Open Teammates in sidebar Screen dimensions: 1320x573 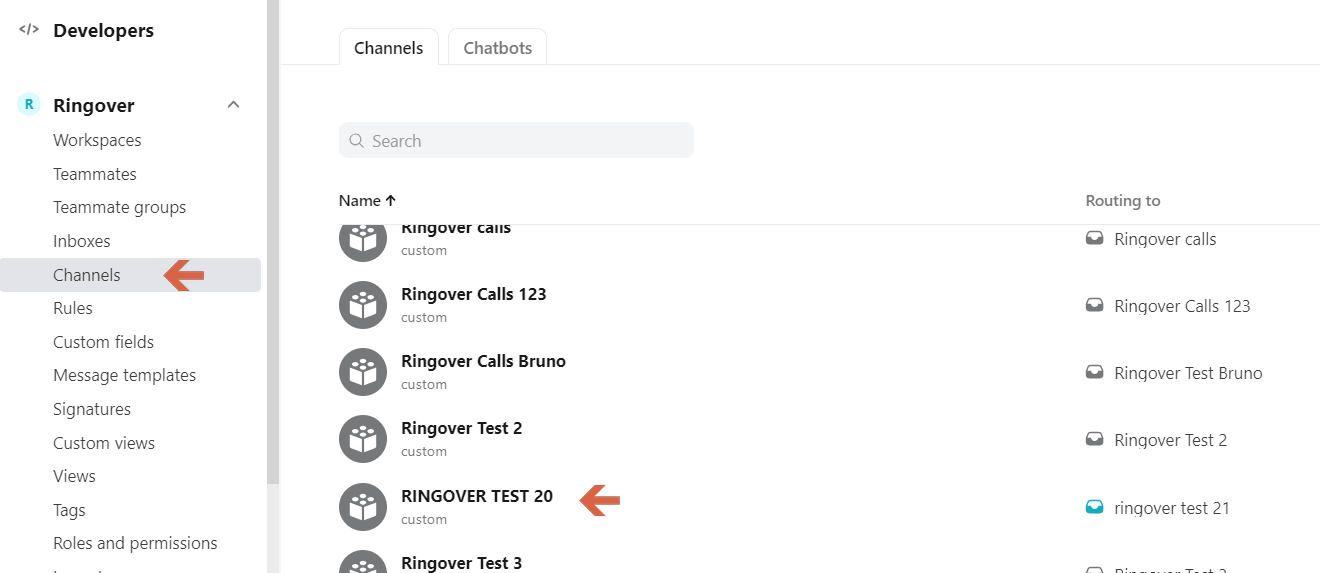coord(95,174)
